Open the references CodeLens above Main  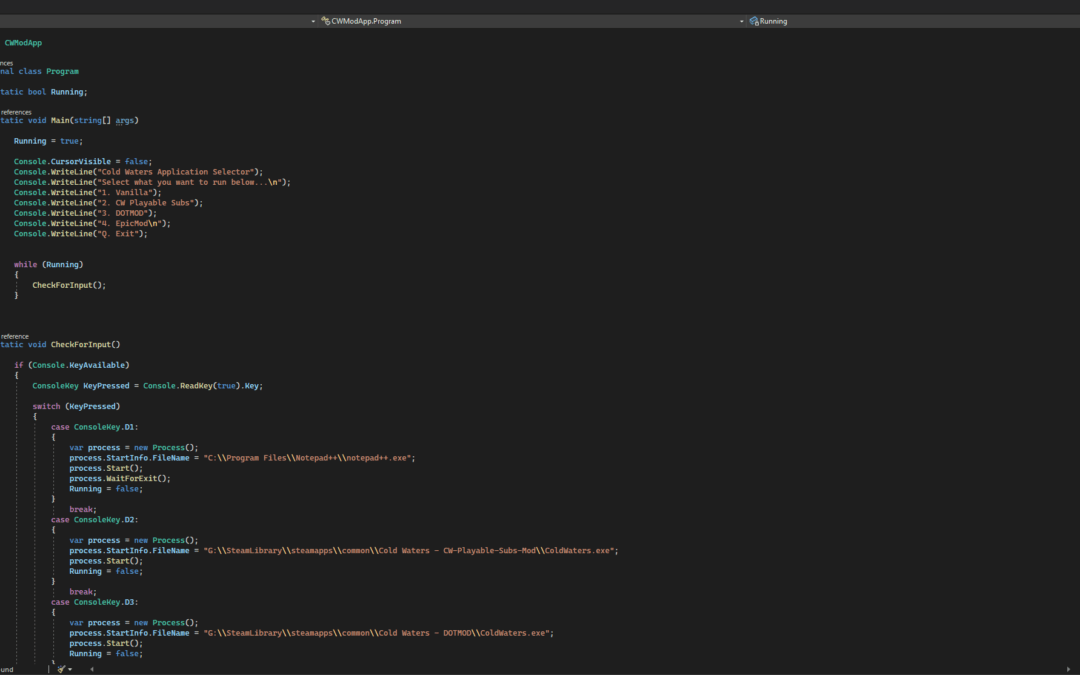(16, 112)
